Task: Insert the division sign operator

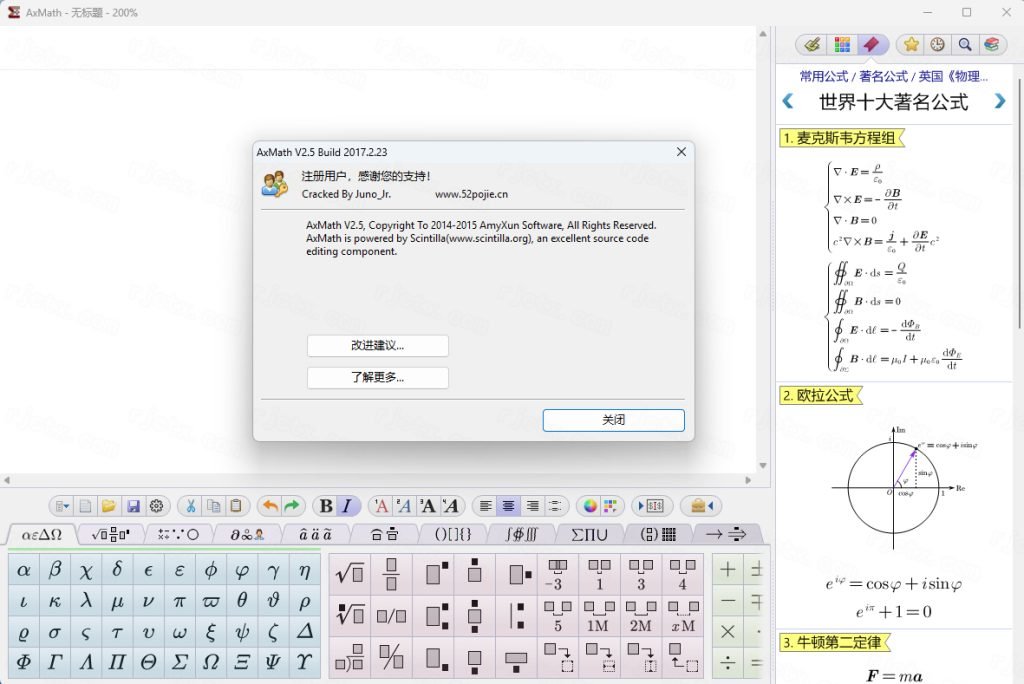Action: 728,664
